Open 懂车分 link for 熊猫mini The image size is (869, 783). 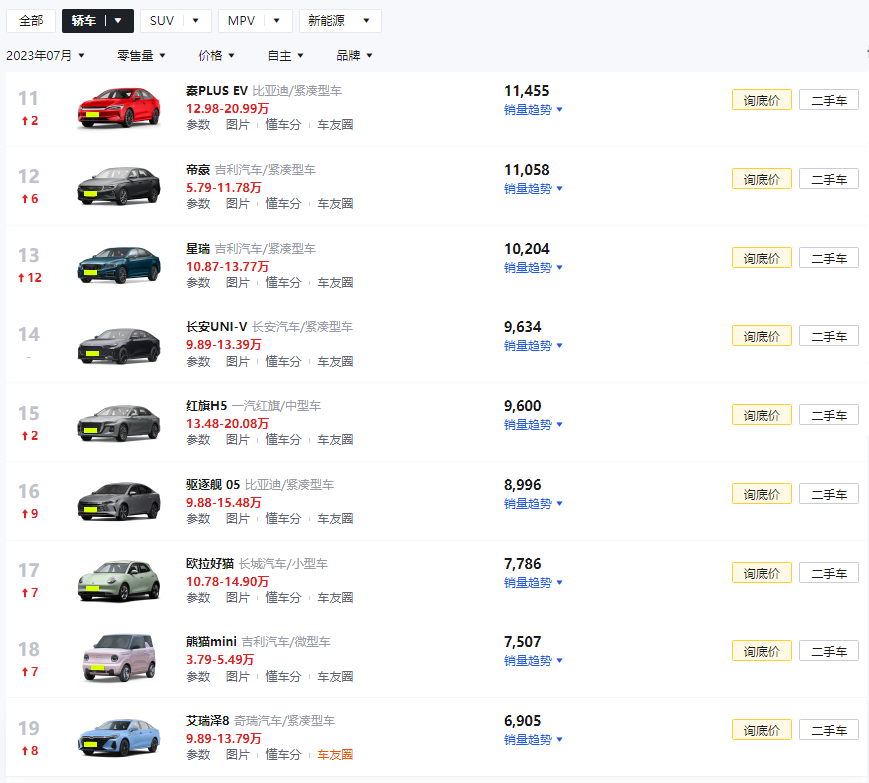283,677
